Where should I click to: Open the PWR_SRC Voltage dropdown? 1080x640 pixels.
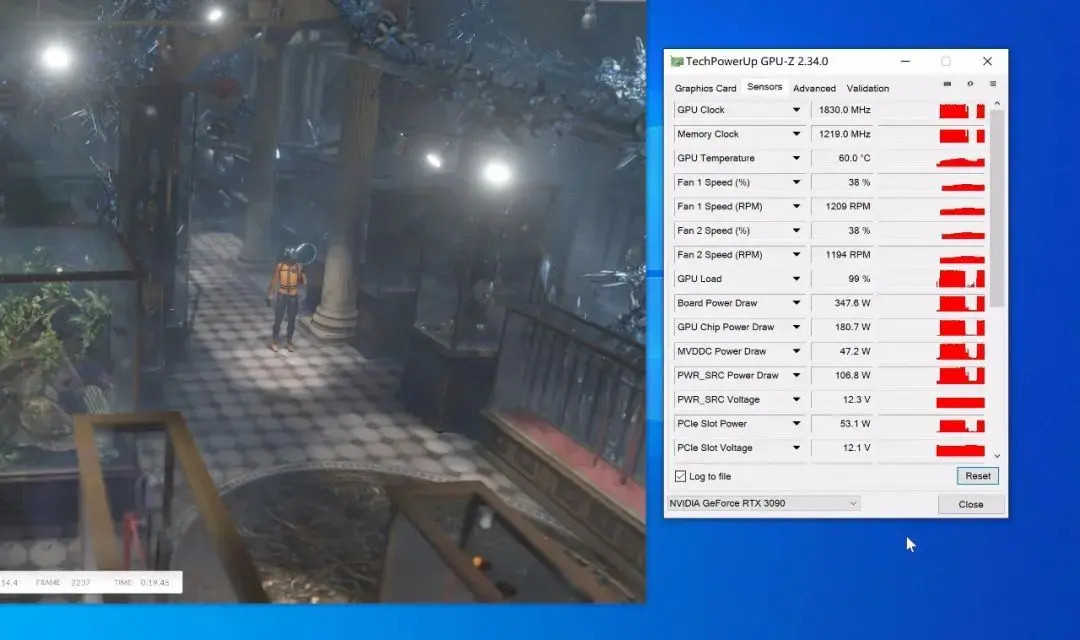796,399
